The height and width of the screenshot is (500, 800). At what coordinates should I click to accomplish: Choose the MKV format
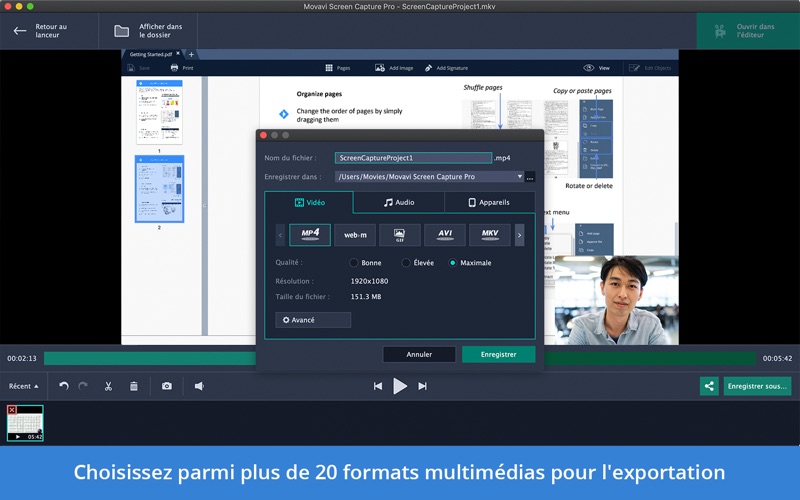tap(489, 235)
